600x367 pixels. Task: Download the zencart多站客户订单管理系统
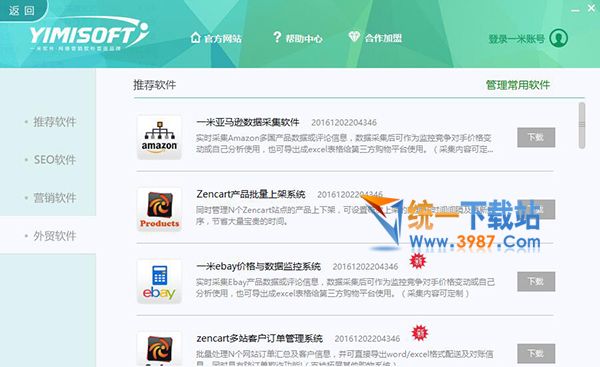536,353
